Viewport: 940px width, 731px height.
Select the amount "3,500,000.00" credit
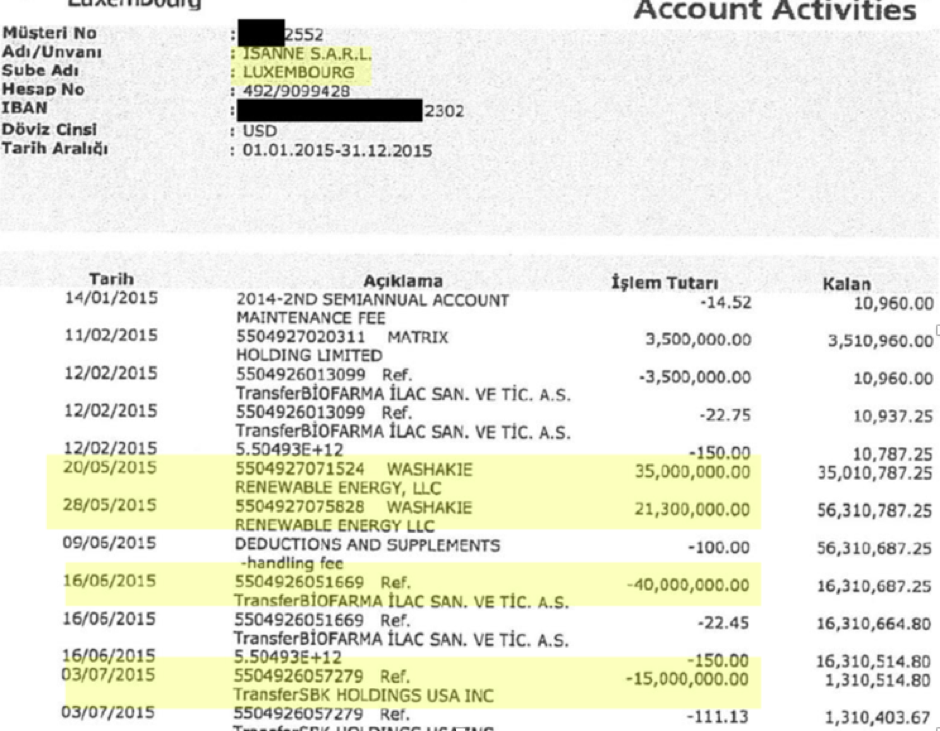(x=698, y=340)
